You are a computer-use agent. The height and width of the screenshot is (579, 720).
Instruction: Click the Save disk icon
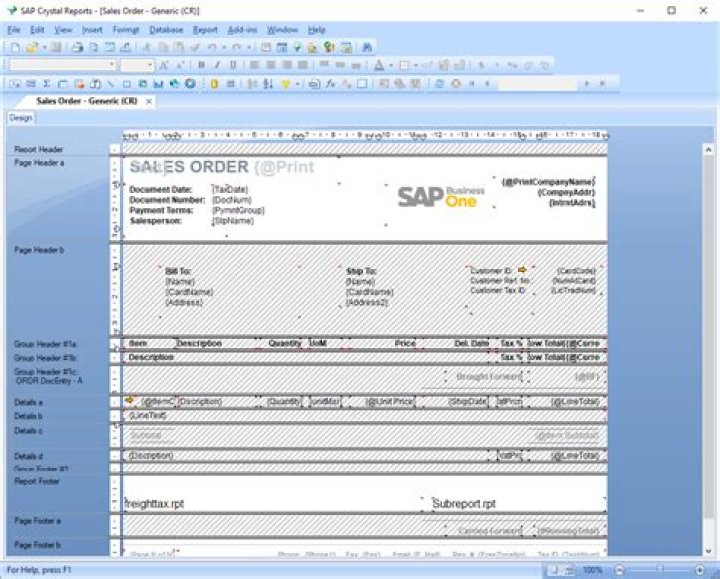tap(56, 47)
